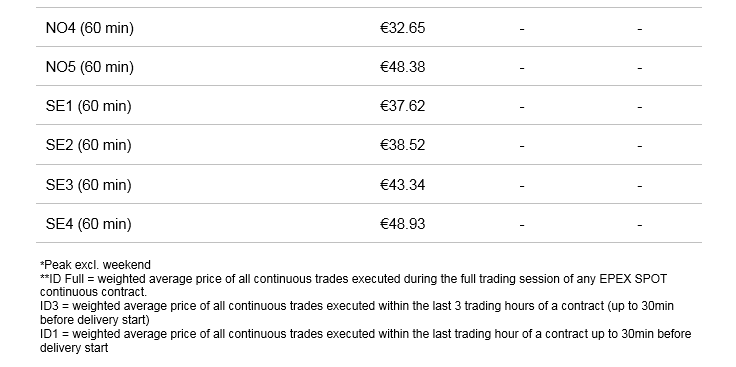736x367 pixels.
Task: Click the last dash in NO5 row
Action: click(639, 68)
